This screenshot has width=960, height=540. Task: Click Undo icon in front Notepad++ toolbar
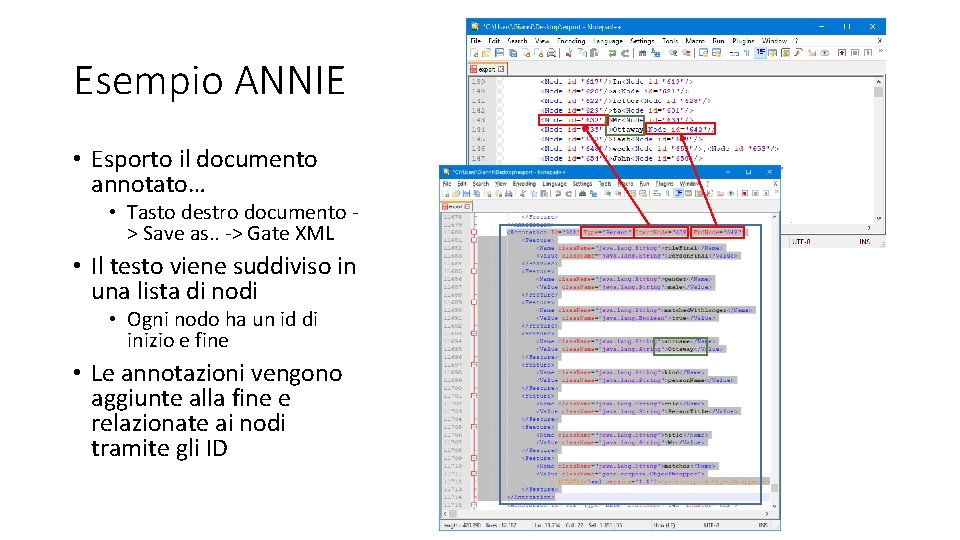(x=558, y=193)
